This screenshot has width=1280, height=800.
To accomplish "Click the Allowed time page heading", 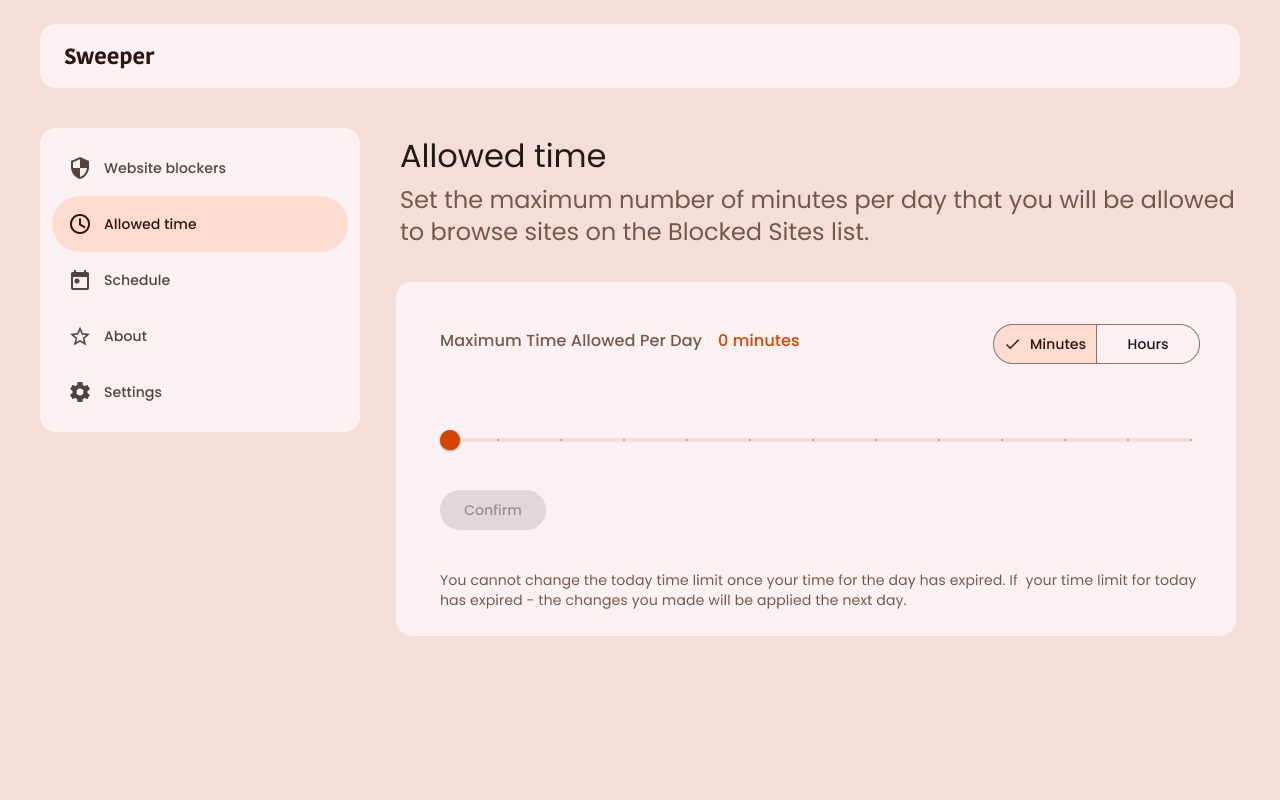I will (503, 156).
